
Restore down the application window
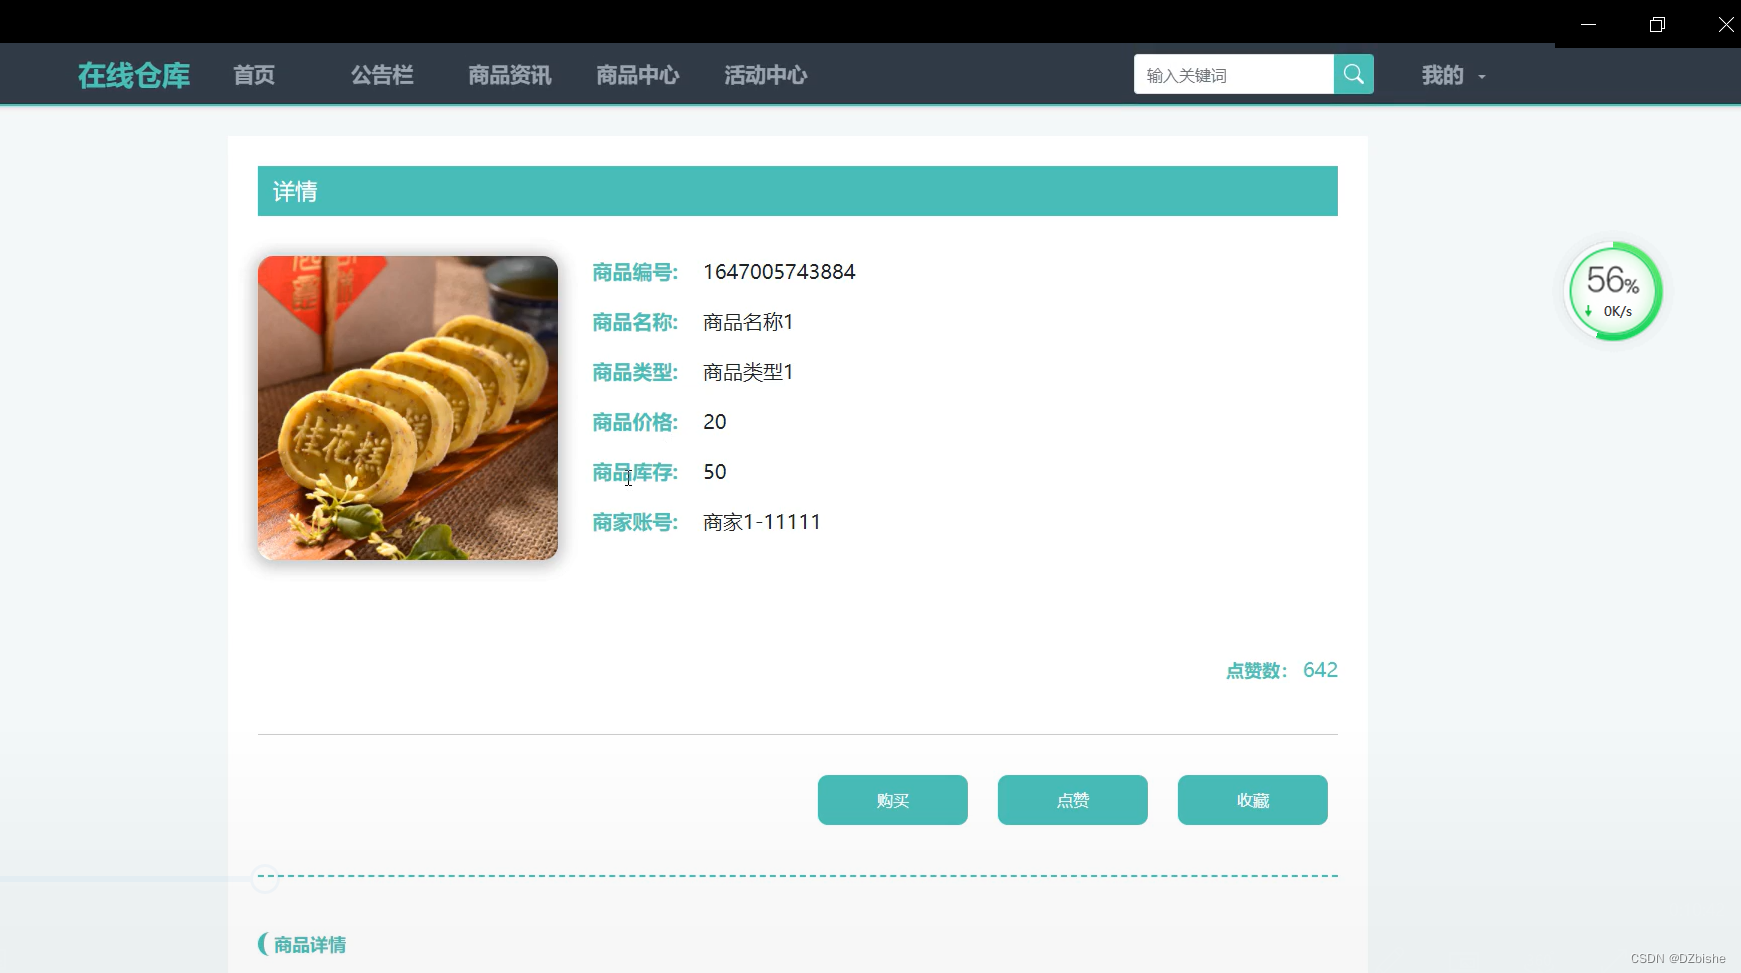pos(1657,24)
